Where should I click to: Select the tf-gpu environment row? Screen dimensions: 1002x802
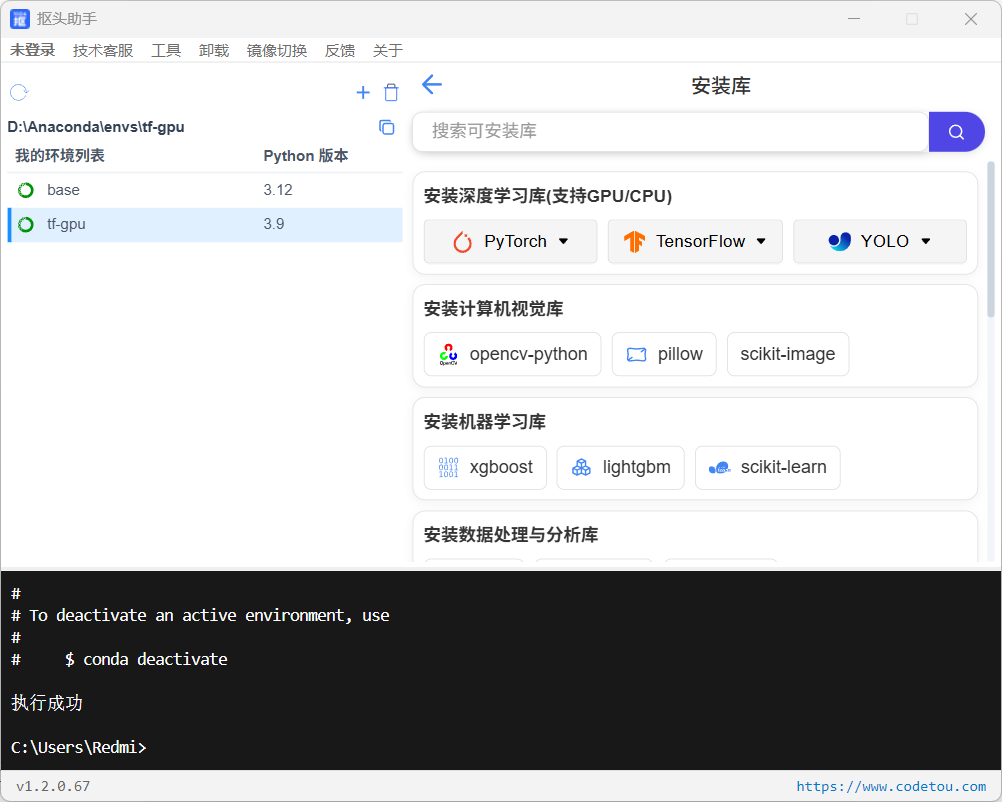[204, 224]
